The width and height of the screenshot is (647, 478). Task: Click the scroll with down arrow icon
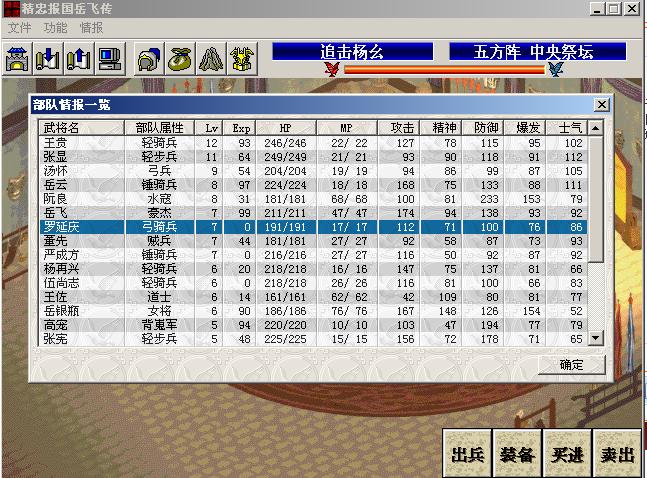48,59
